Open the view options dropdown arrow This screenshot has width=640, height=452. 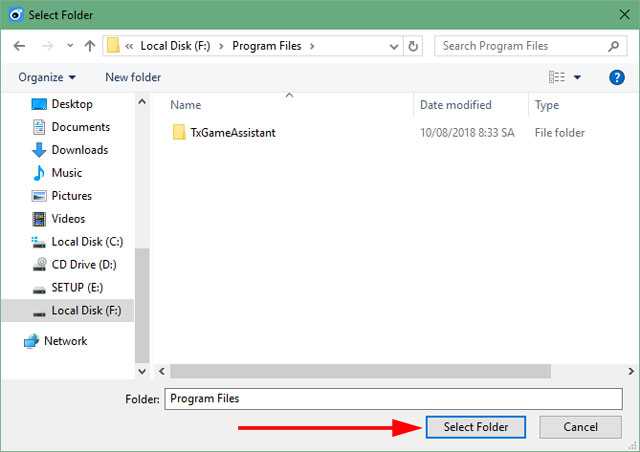(x=577, y=77)
